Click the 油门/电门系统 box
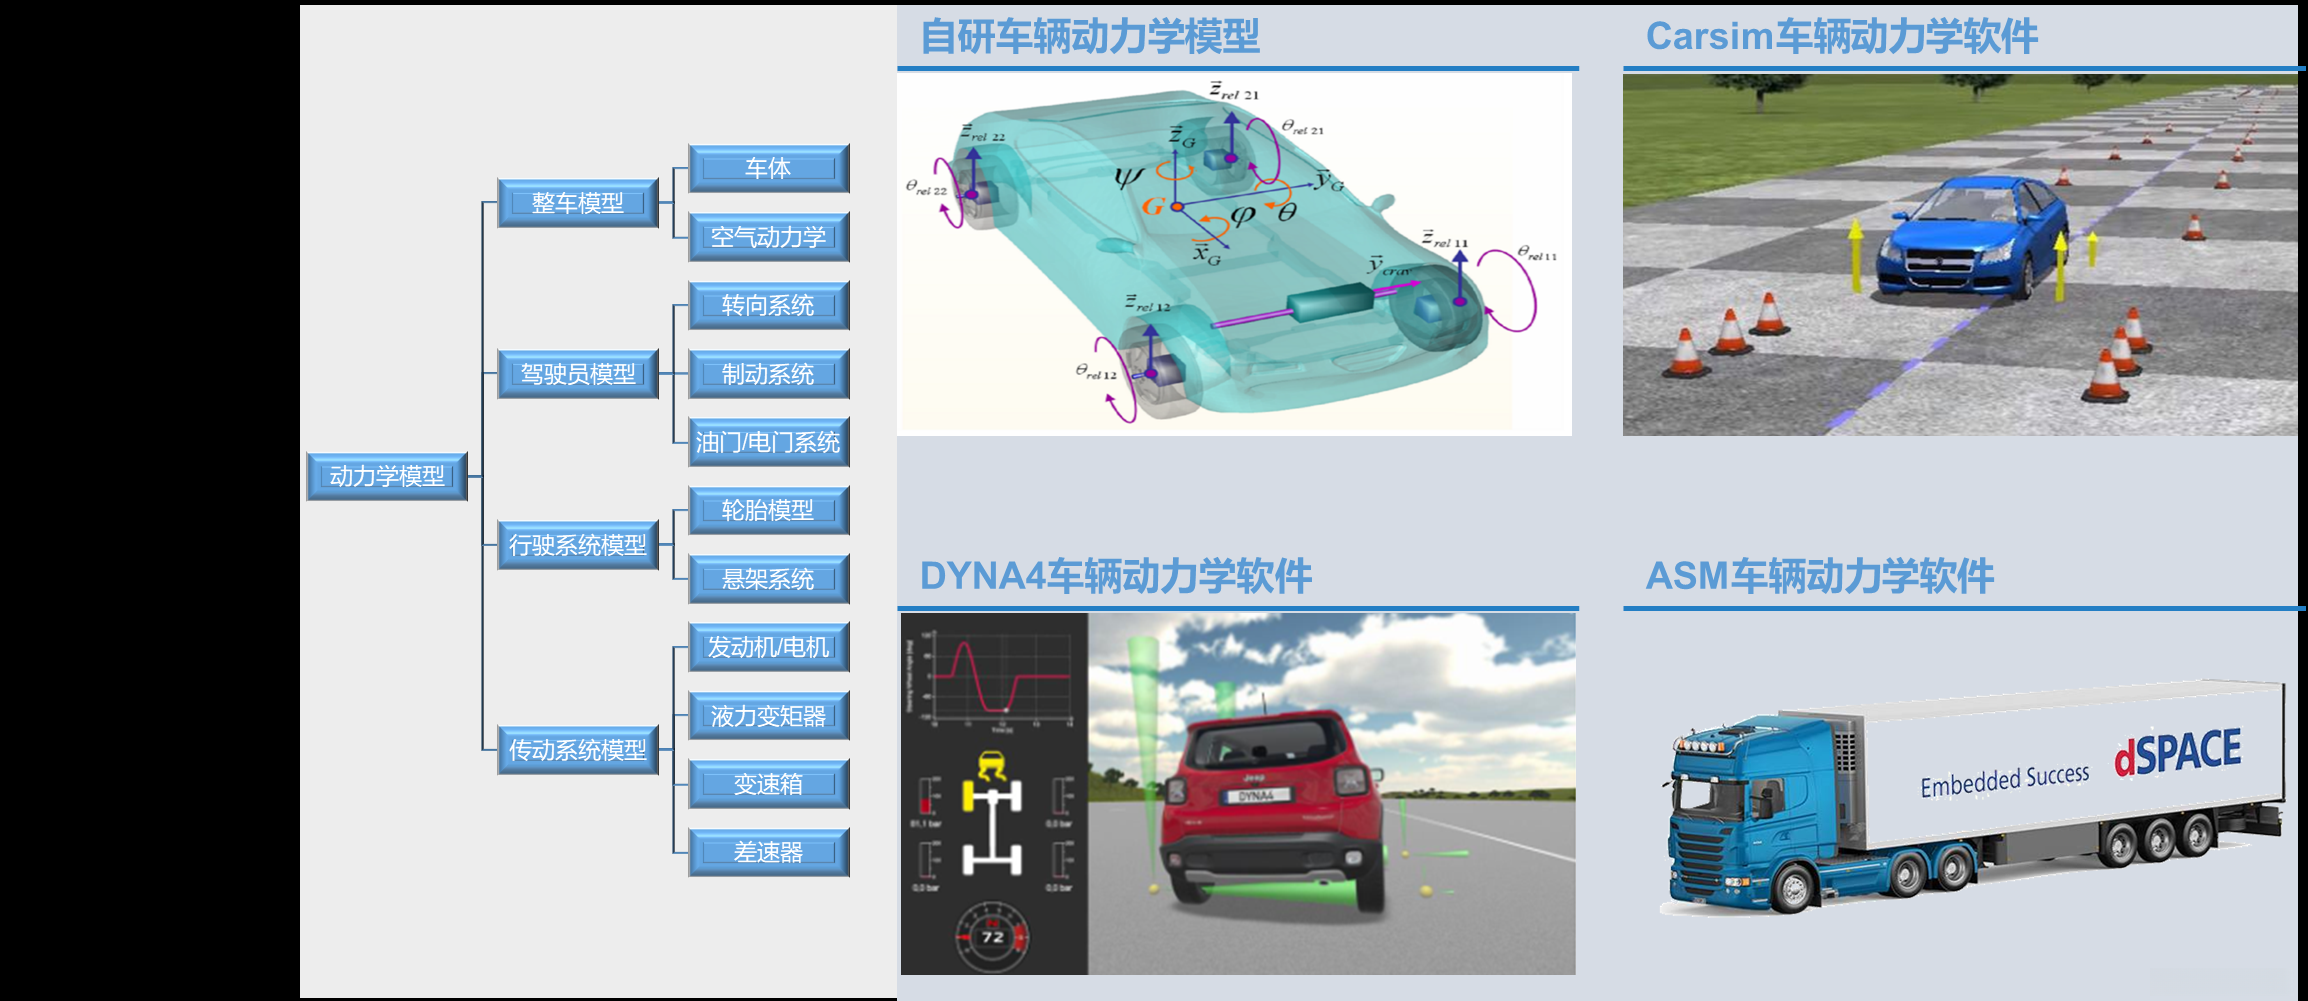Screen dimensions: 2308x1001 coord(769,442)
